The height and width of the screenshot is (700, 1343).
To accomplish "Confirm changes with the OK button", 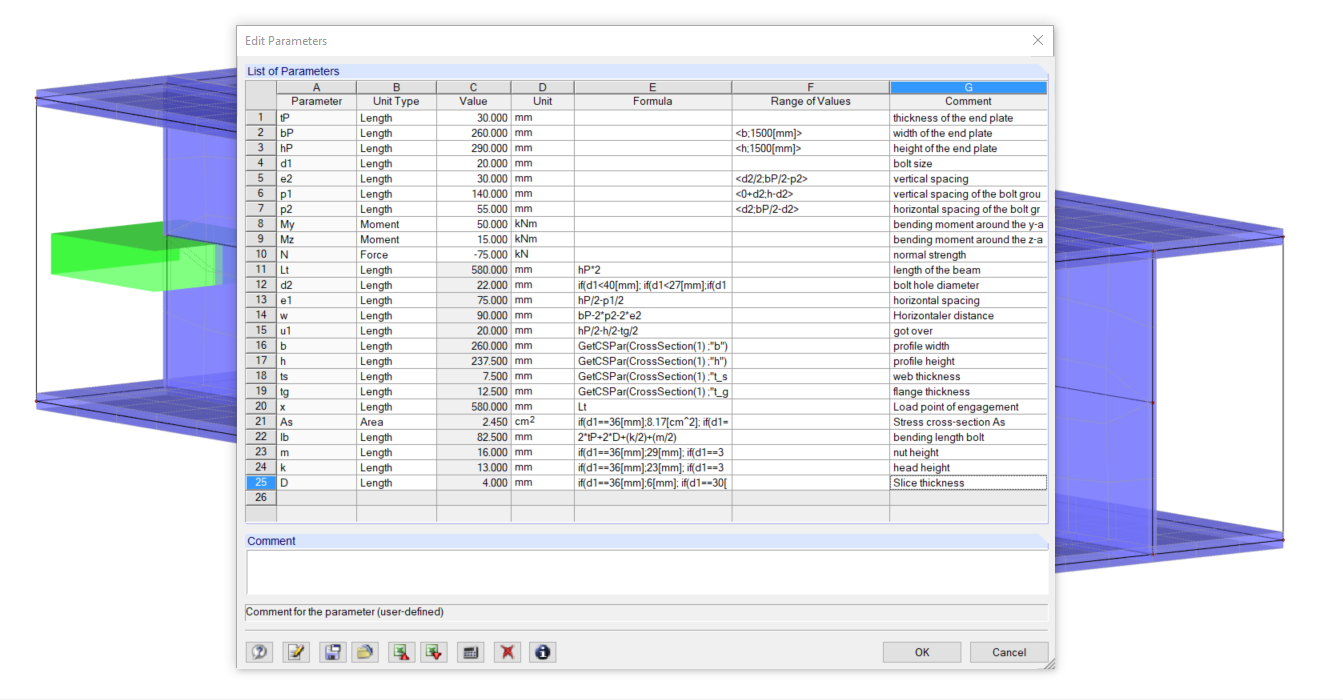I will pyautogui.click(x=921, y=651).
